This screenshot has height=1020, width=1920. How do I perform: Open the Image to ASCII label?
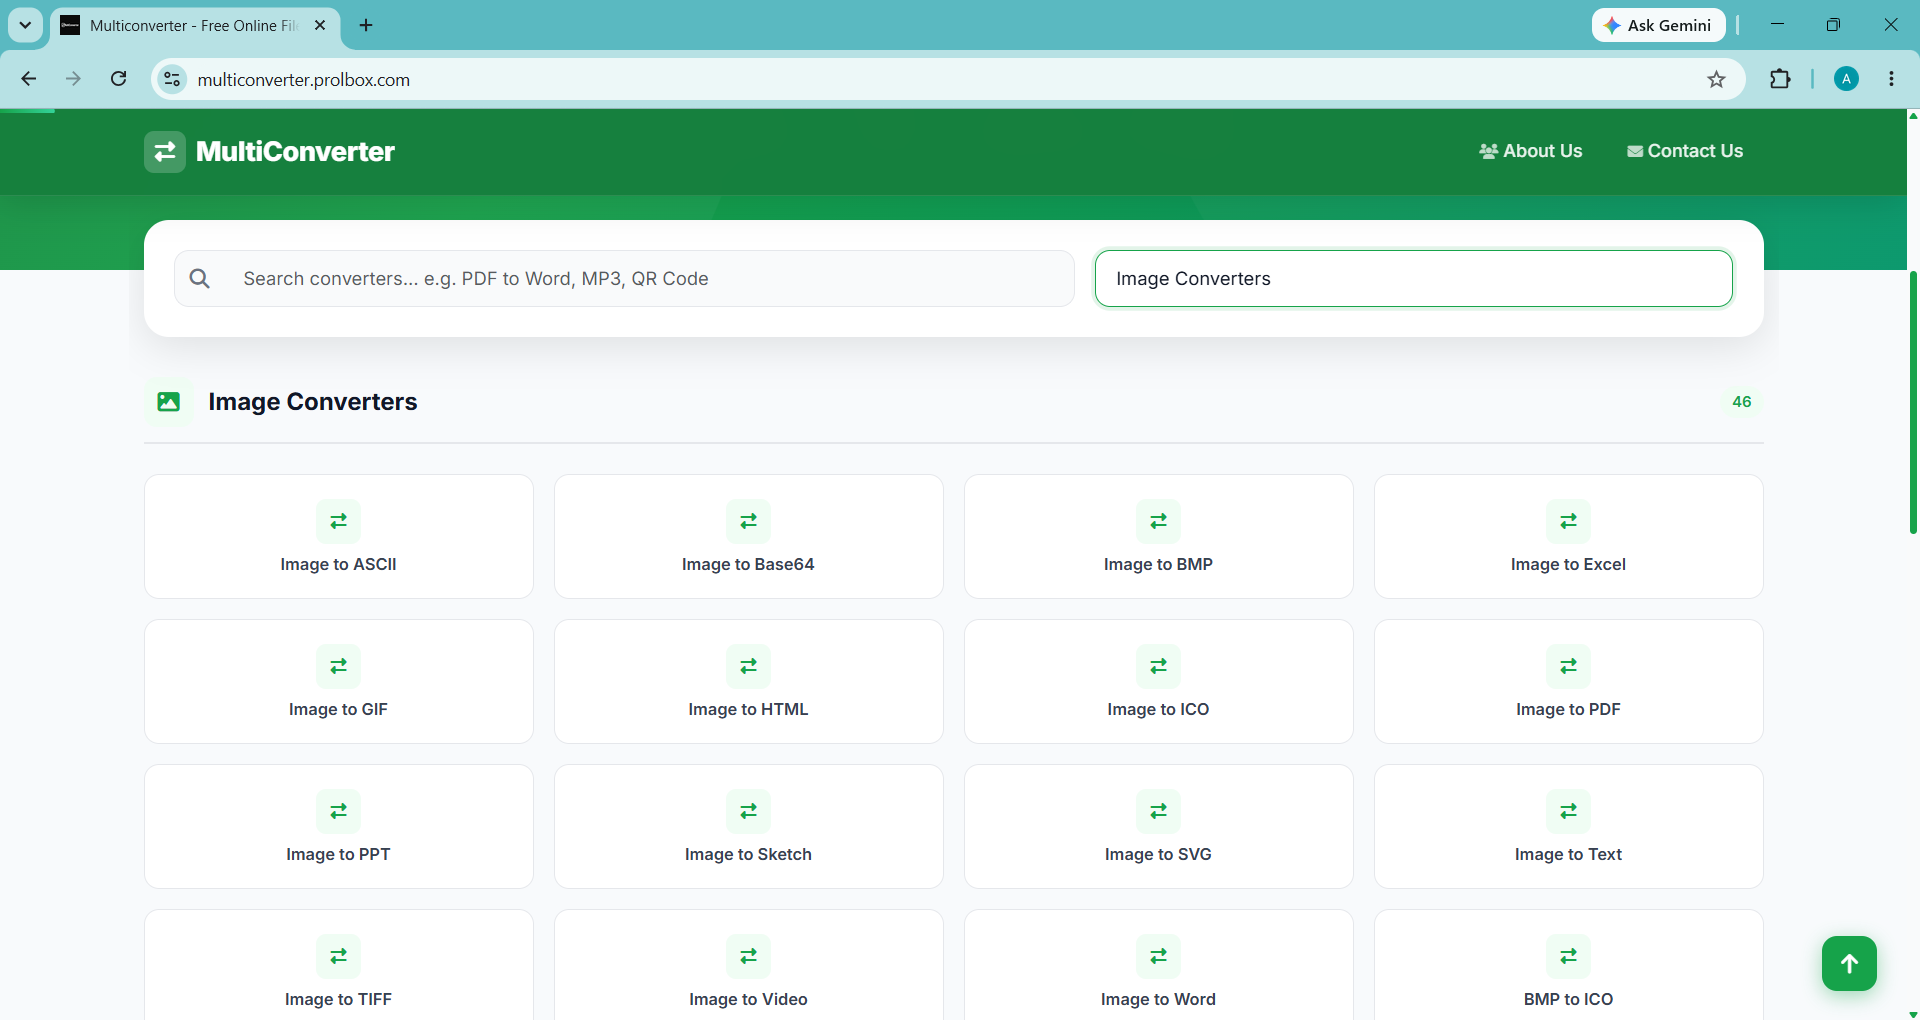click(339, 565)
